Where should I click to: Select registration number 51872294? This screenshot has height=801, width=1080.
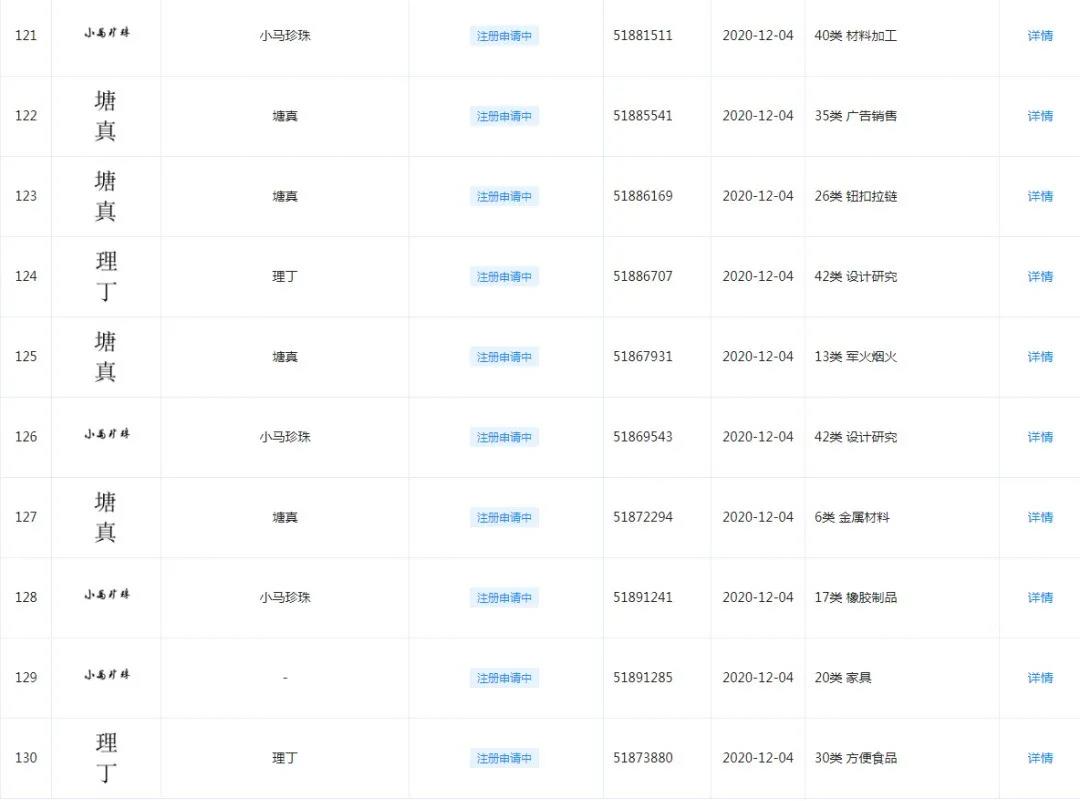643,517
